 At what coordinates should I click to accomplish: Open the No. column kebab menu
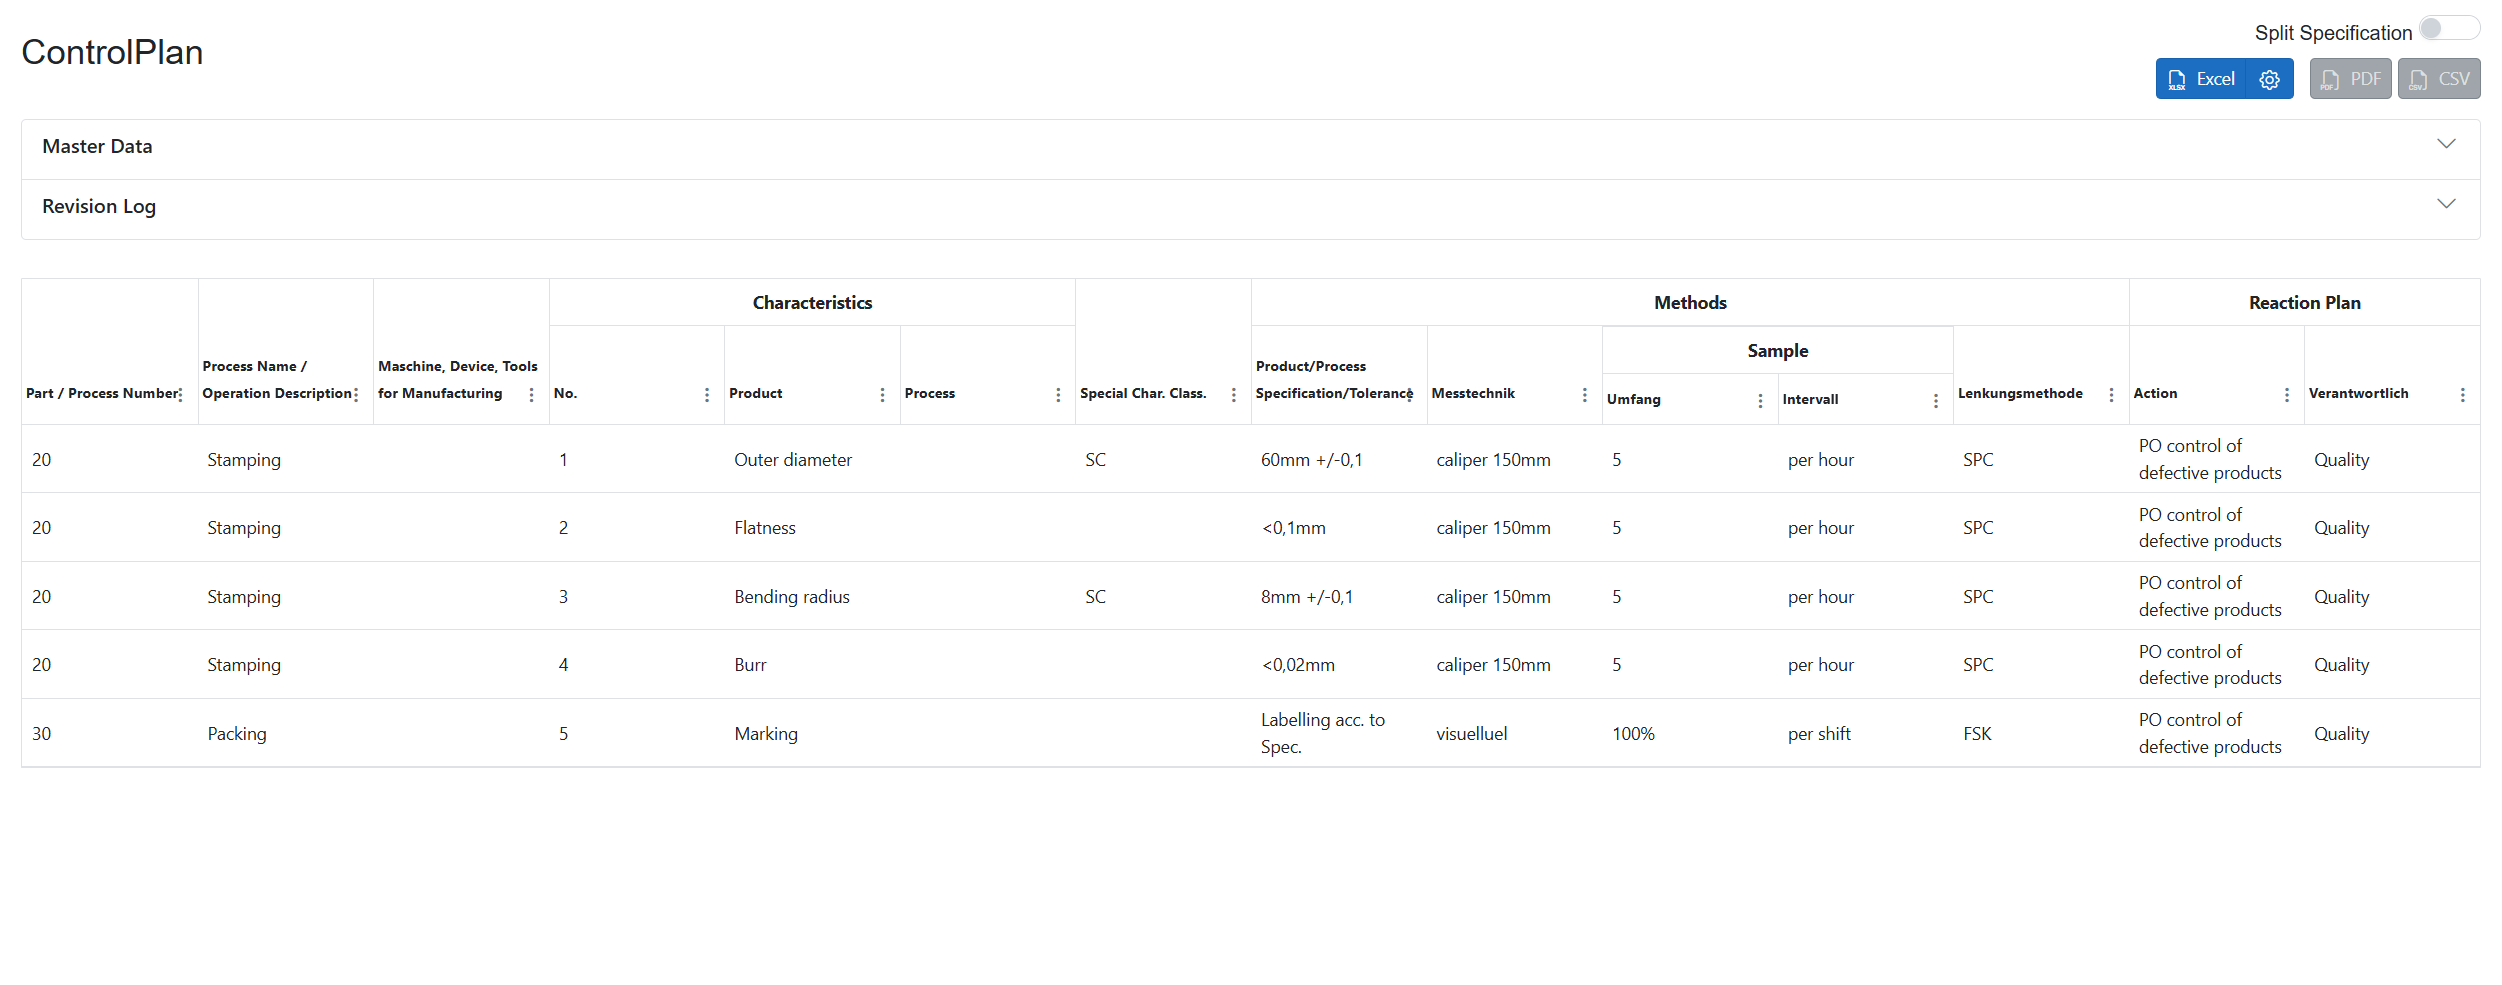tap(707, 395)
